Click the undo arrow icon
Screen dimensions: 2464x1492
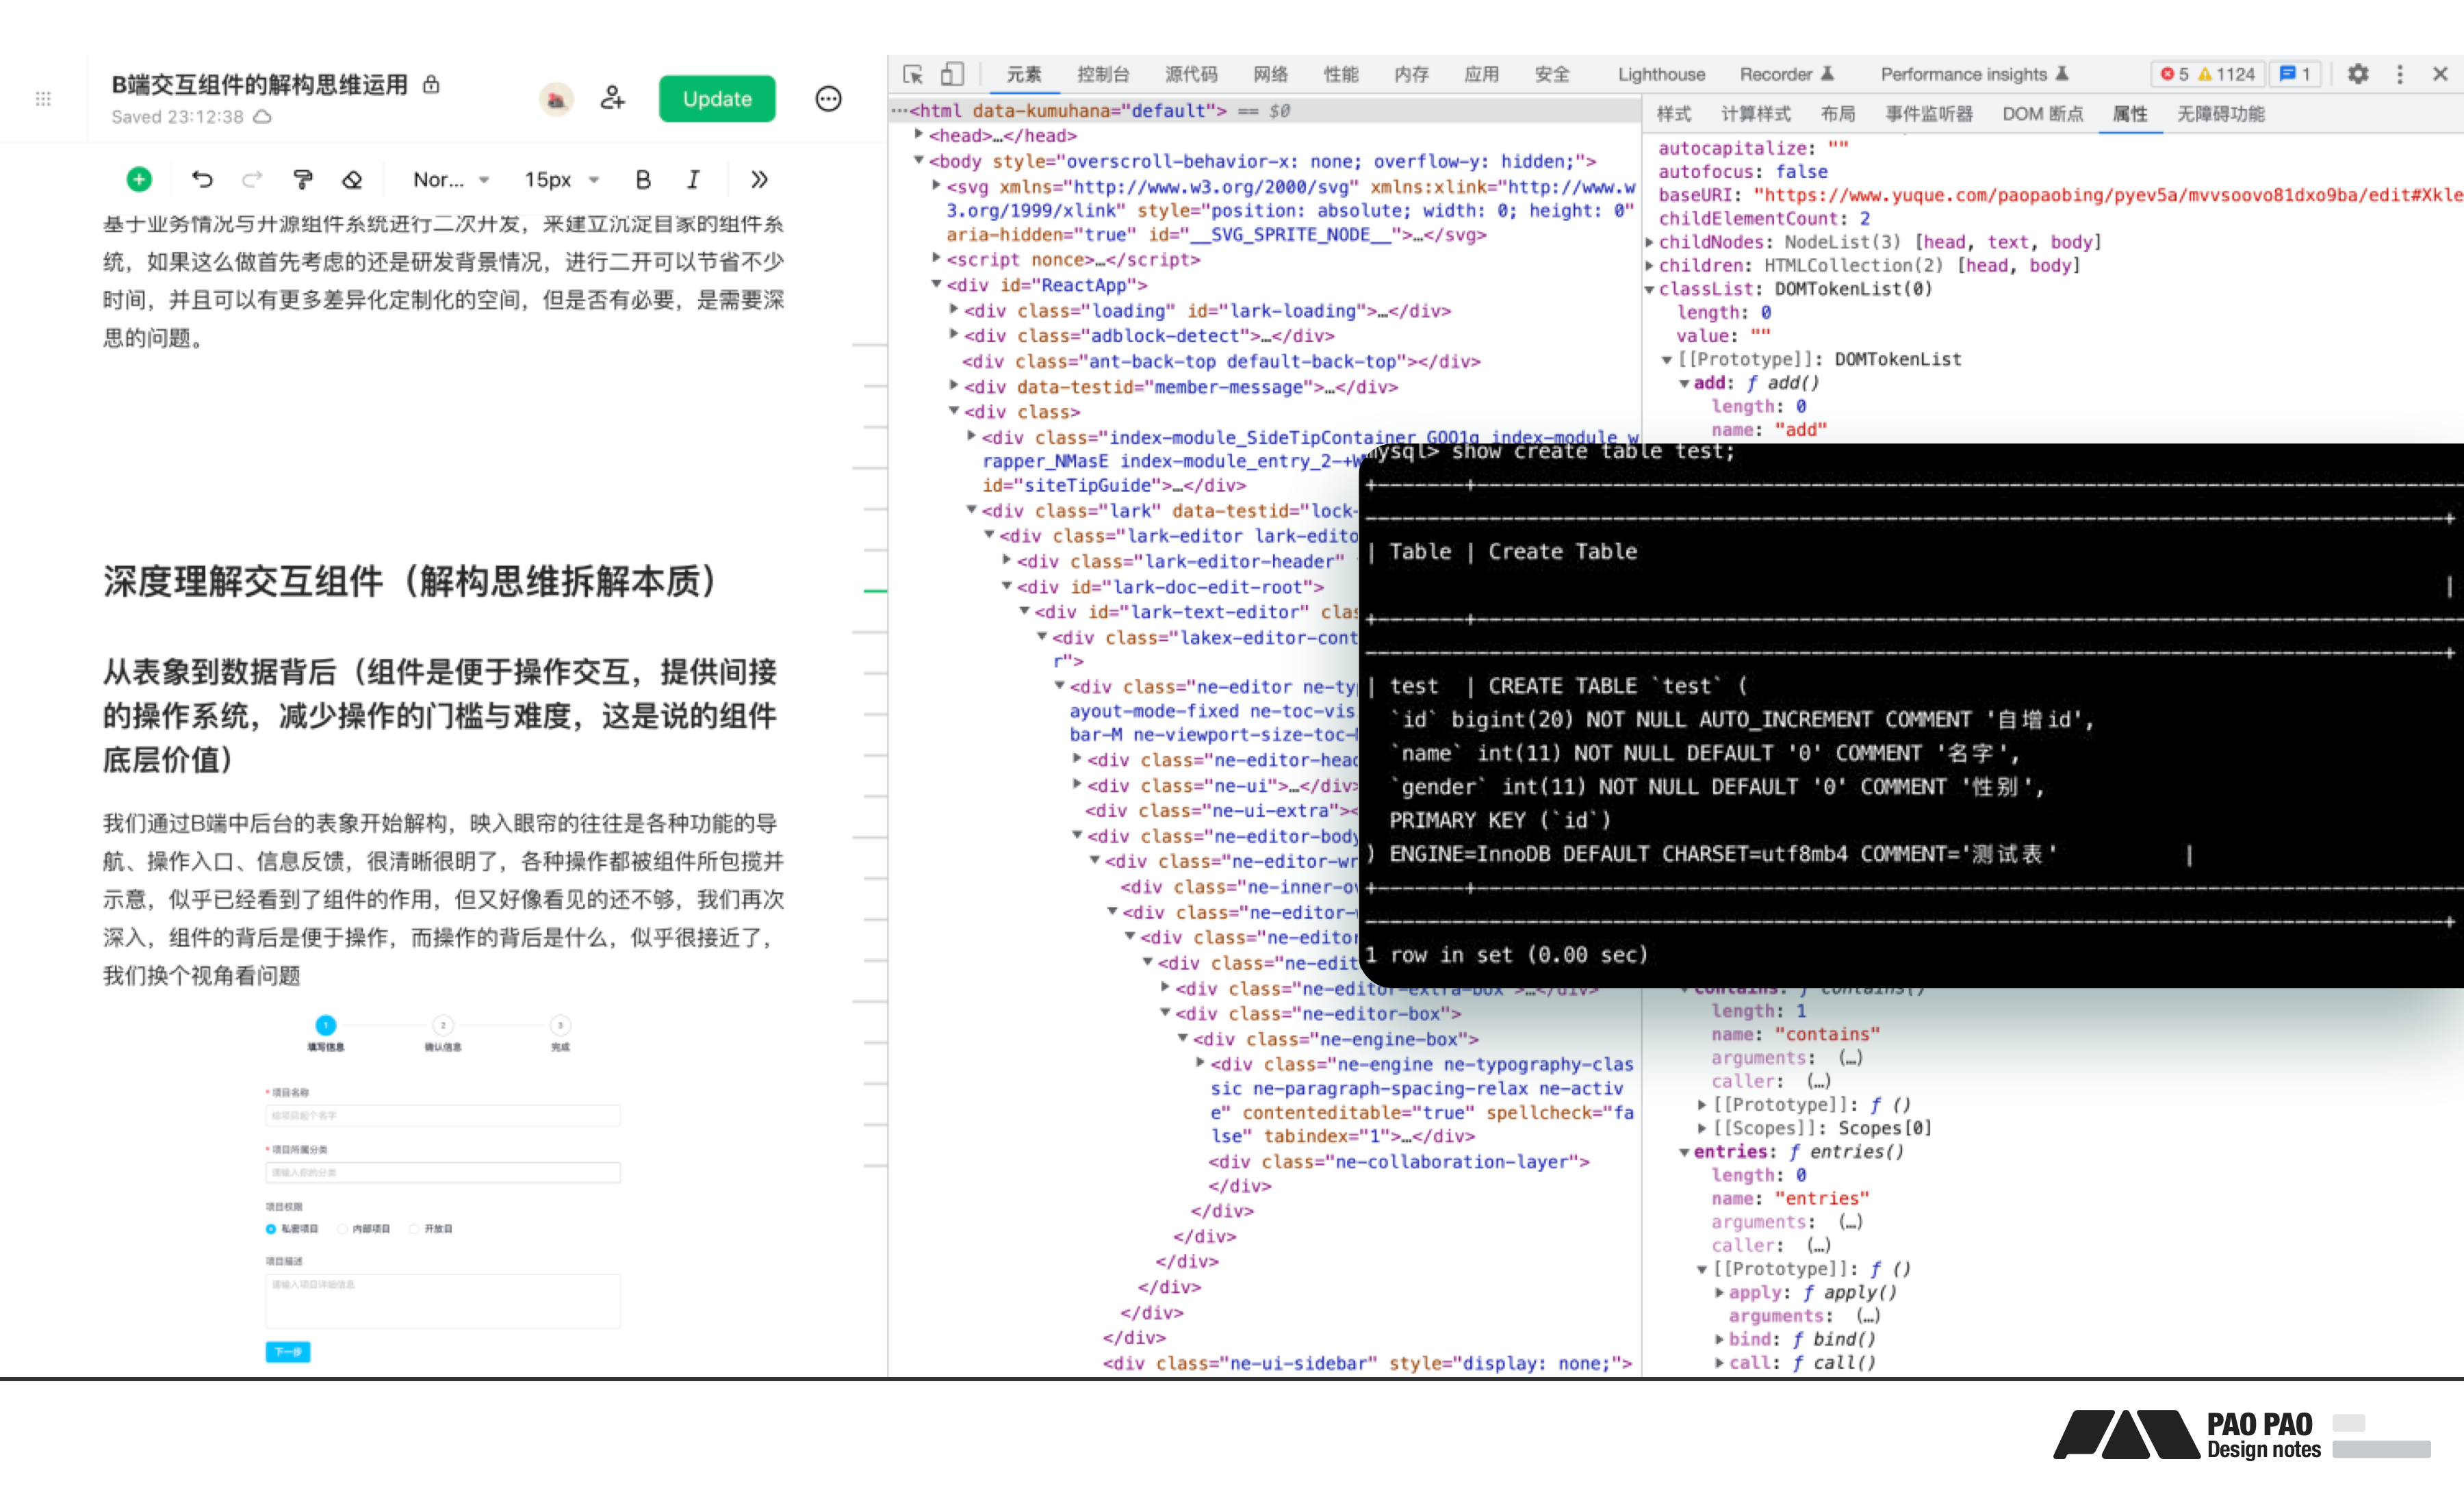(202, 179)
